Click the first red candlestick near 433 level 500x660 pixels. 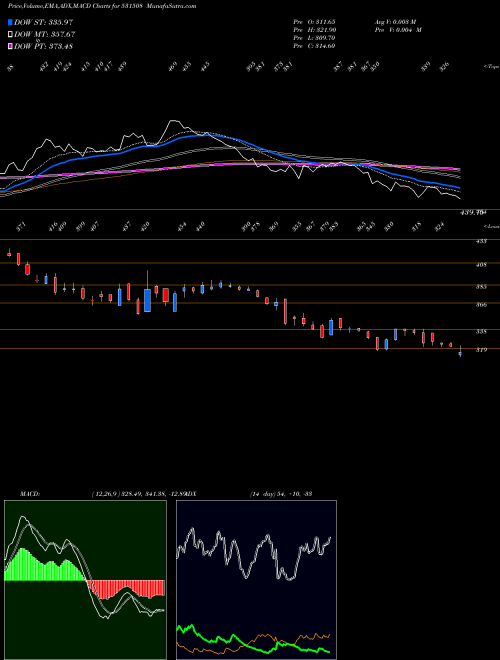pyautogui.click(x=9, y=254)
